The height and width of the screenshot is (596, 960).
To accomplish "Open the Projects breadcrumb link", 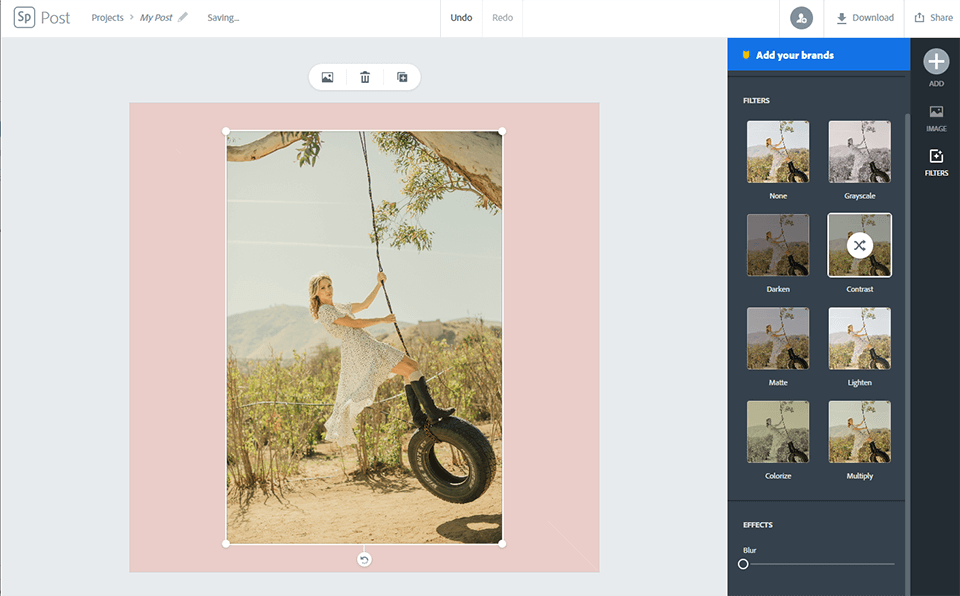I will [x=107, y=18].
